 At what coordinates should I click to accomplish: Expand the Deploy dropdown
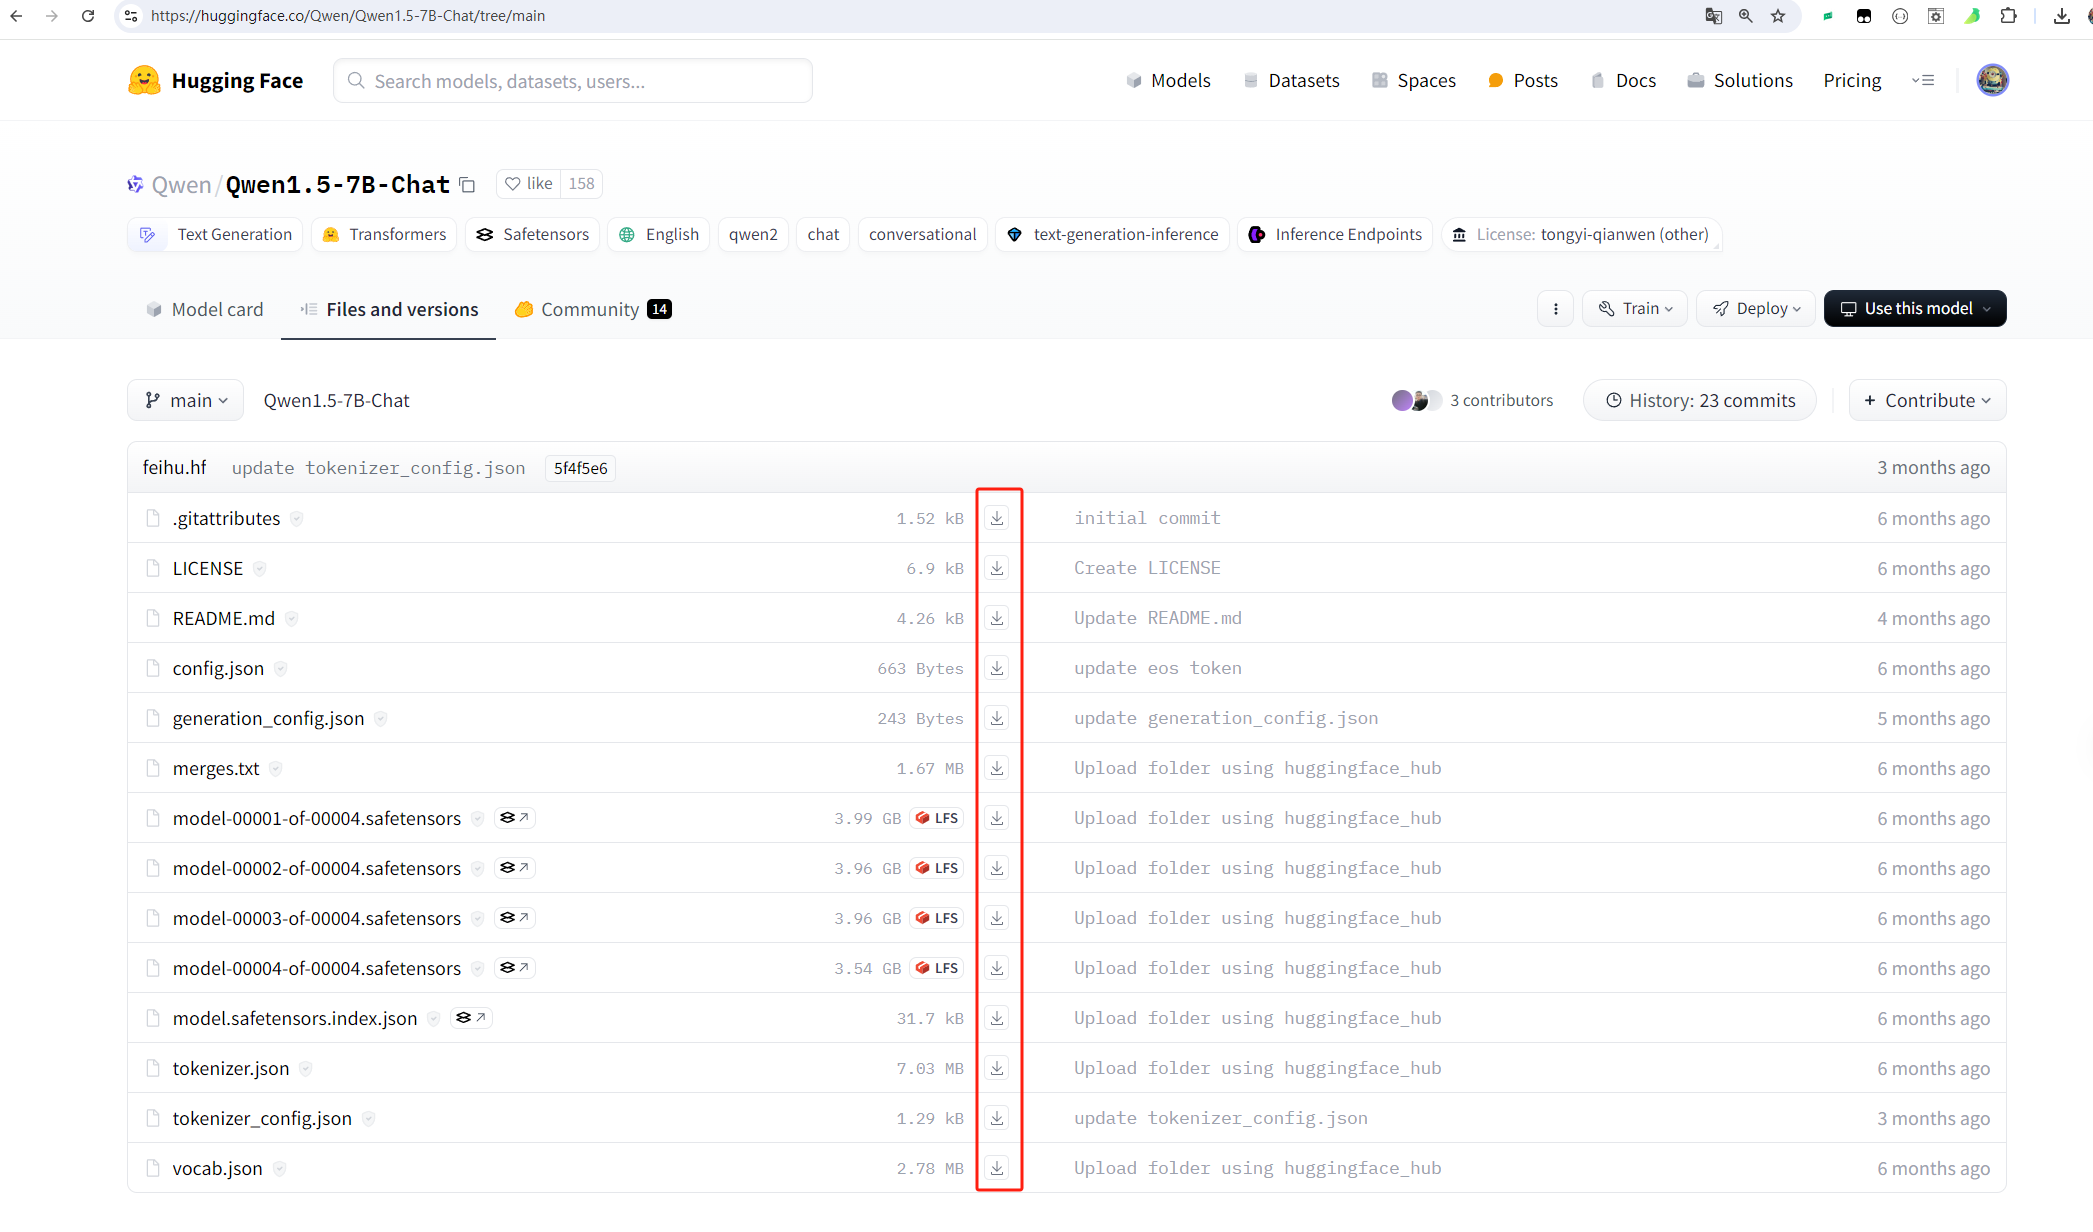pos(1756,309)
